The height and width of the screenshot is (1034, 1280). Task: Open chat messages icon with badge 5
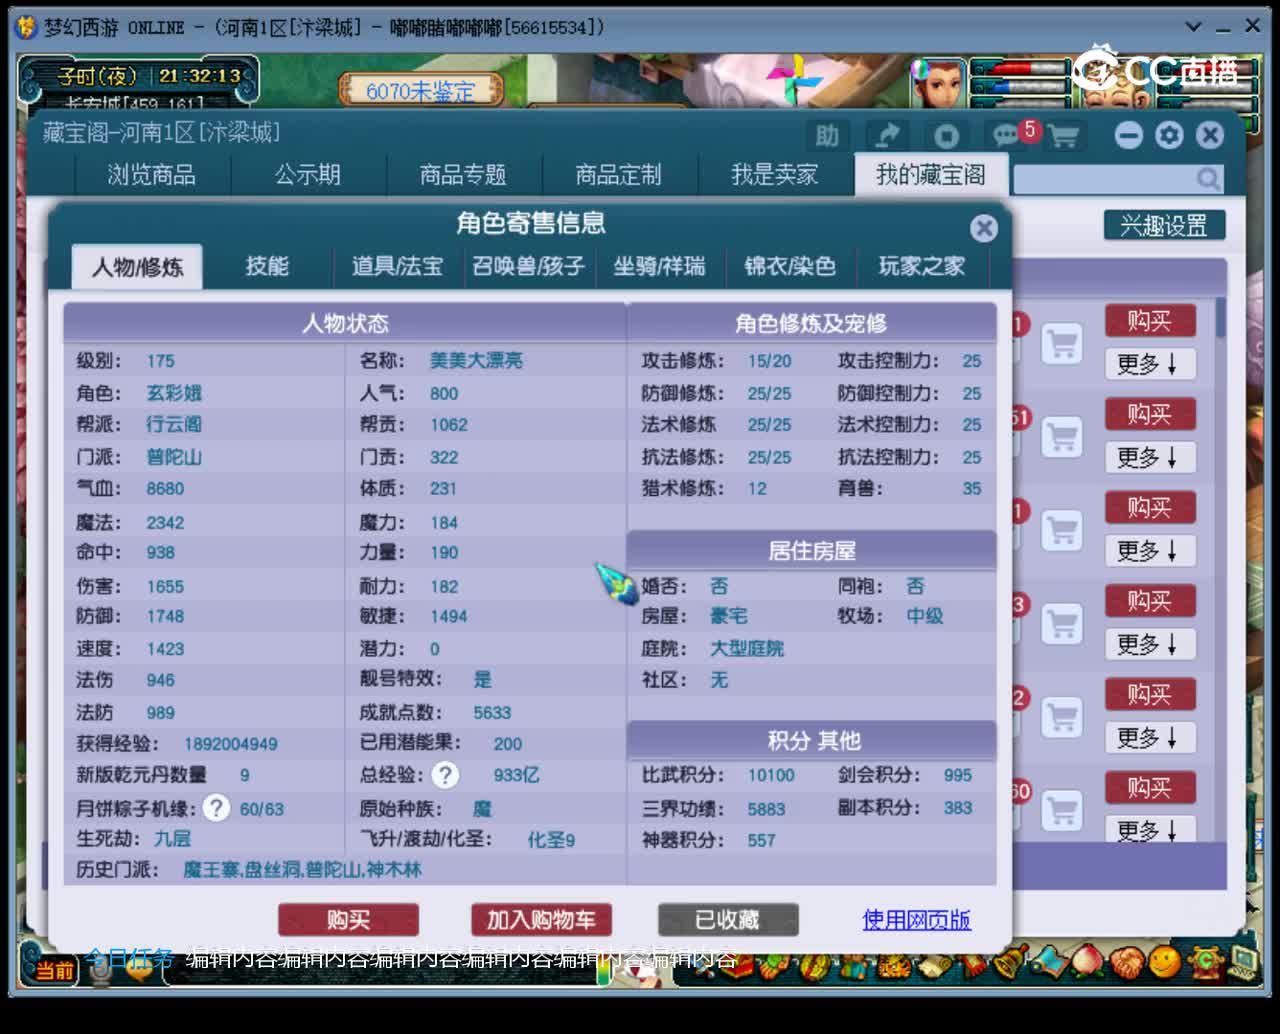(1006, 135)
